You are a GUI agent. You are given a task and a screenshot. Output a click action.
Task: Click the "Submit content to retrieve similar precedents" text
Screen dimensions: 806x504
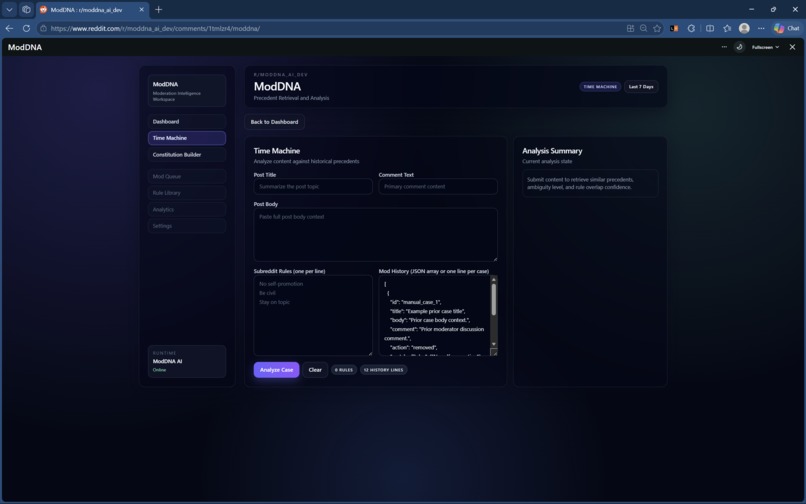tap(580, 179)
